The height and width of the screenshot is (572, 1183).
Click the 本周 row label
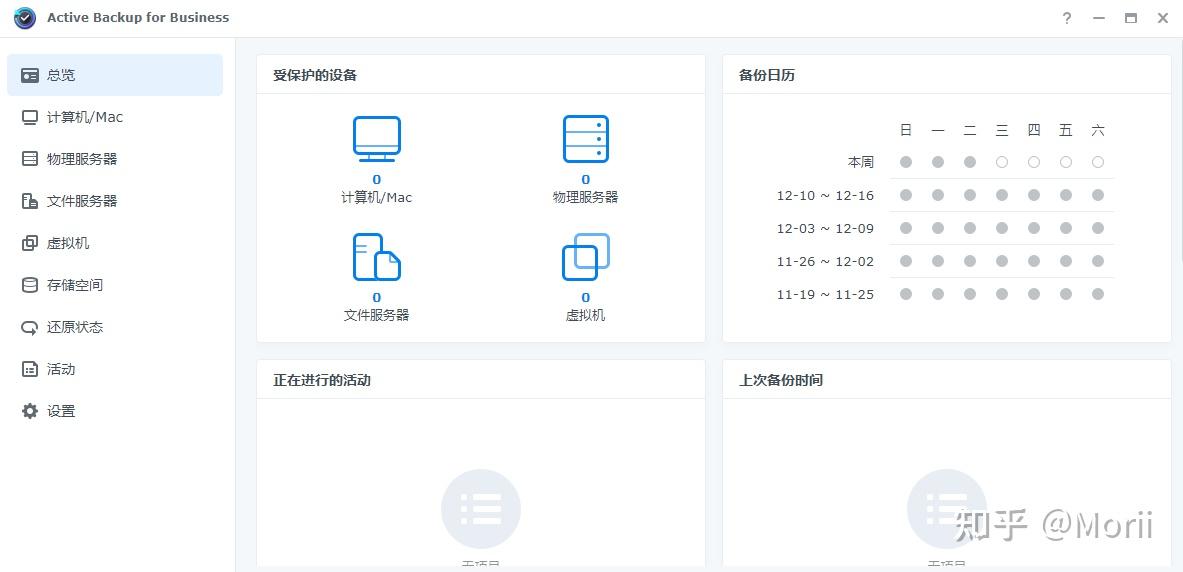(860, 162)
